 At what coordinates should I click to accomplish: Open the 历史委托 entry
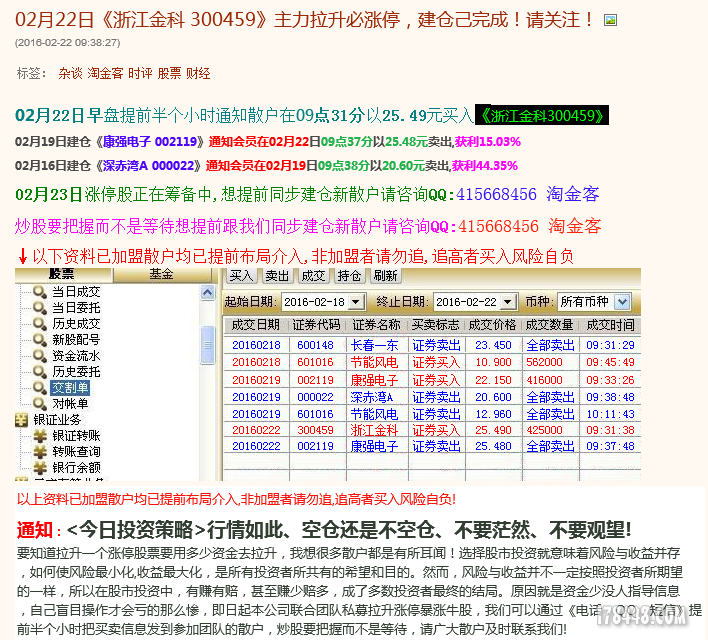76,372
